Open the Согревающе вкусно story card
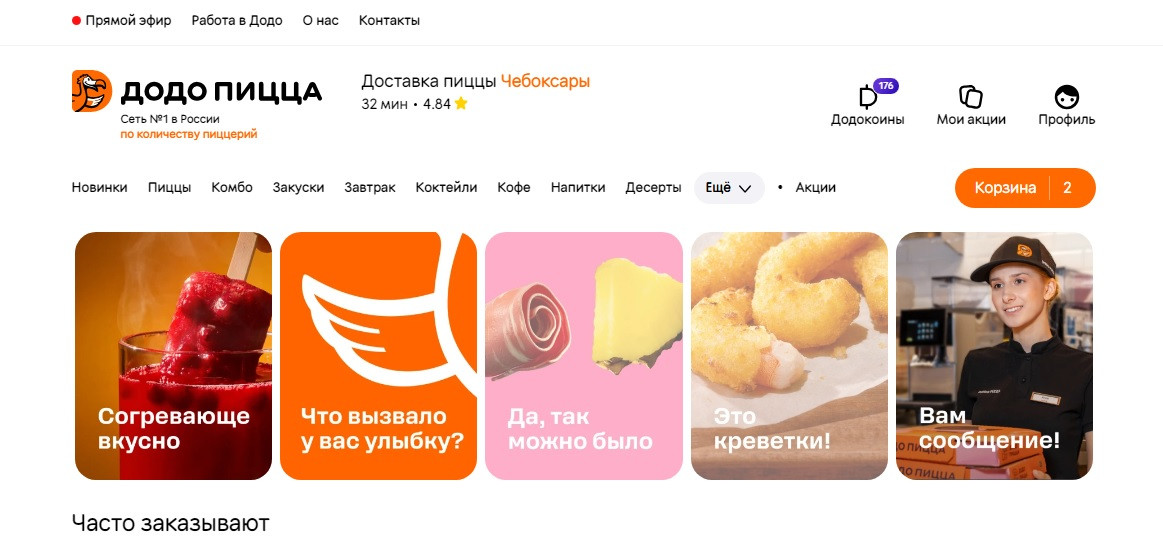This screenshot has height=555, width=1163. [174, 356]
